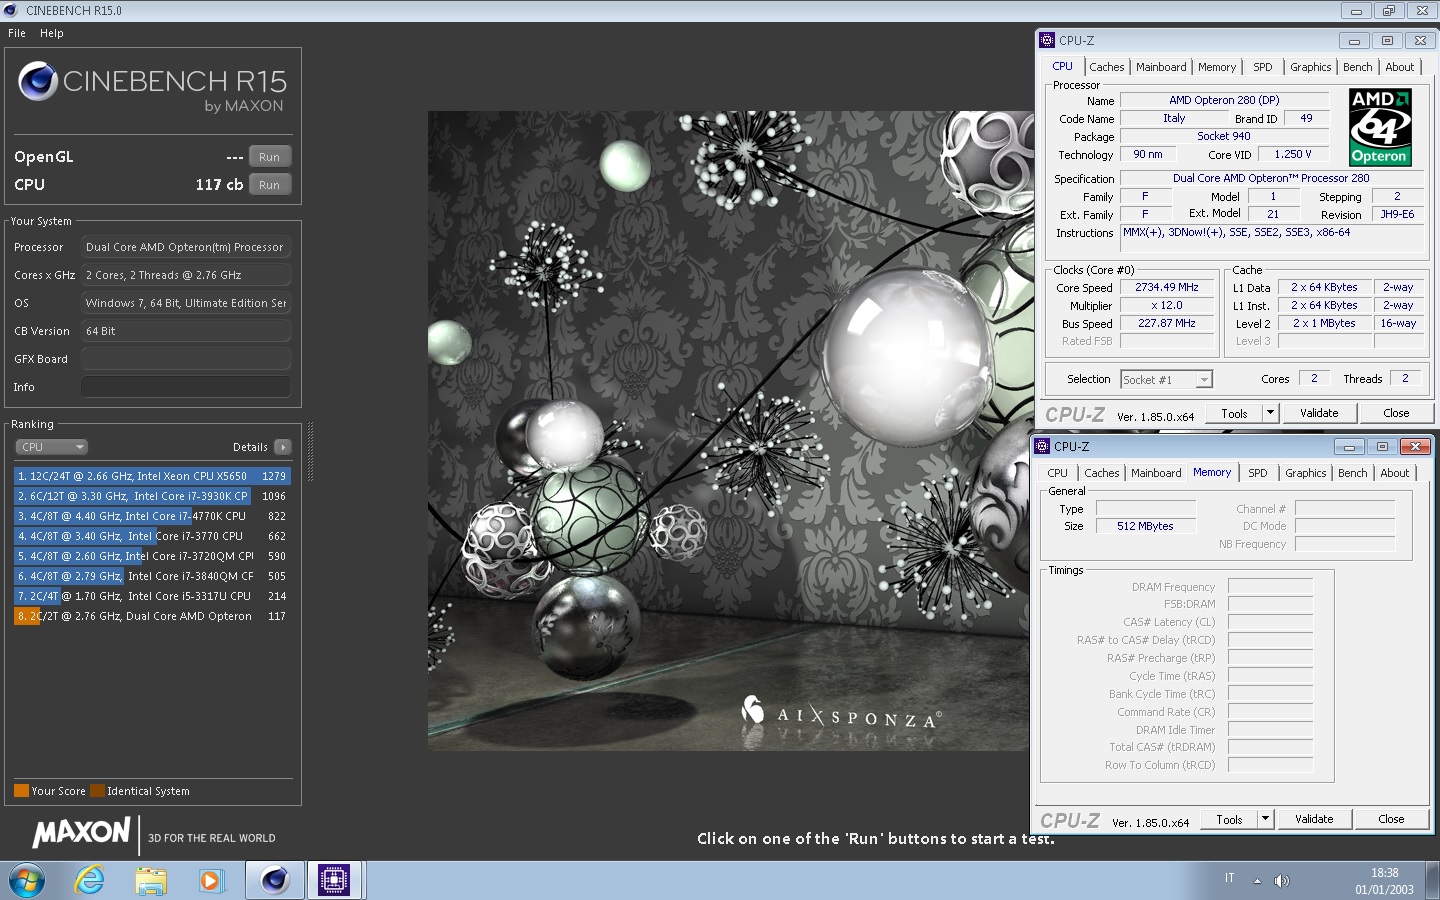Screen dimensions: 1440x900
Task: Click the panel splitter handle beside Ranking
Action: [x=310, y=452]
